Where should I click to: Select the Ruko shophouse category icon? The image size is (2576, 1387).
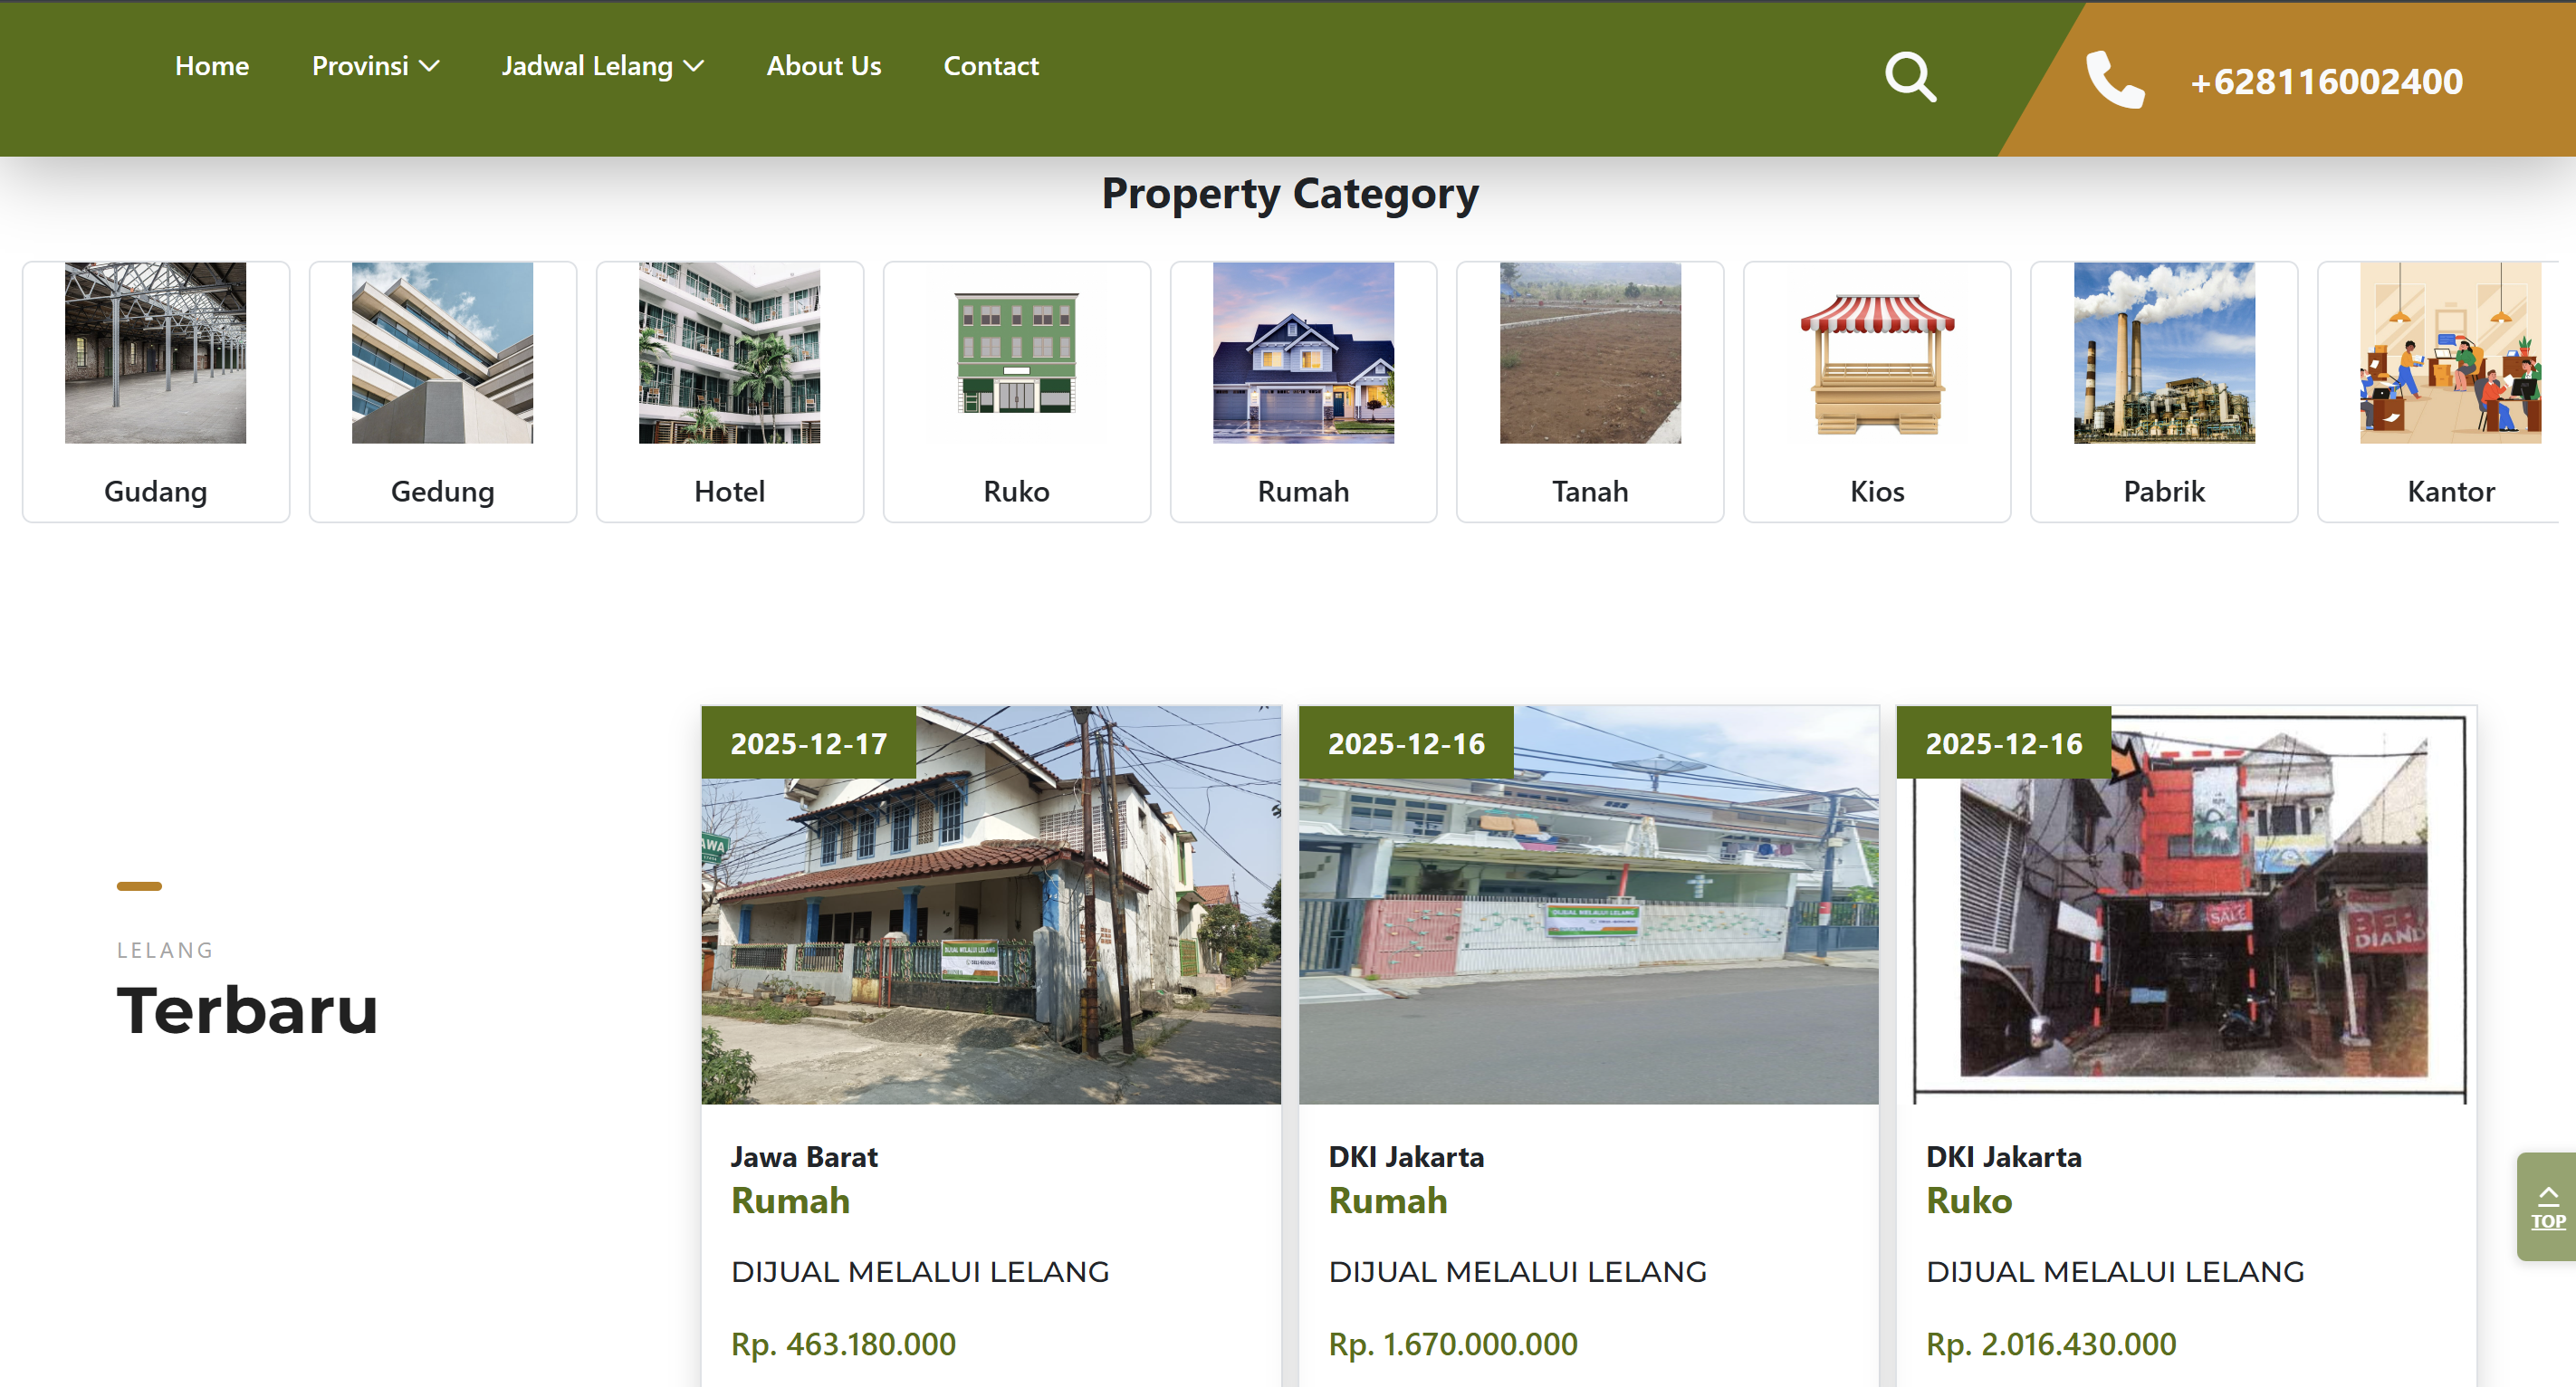tap(1016, 353)
